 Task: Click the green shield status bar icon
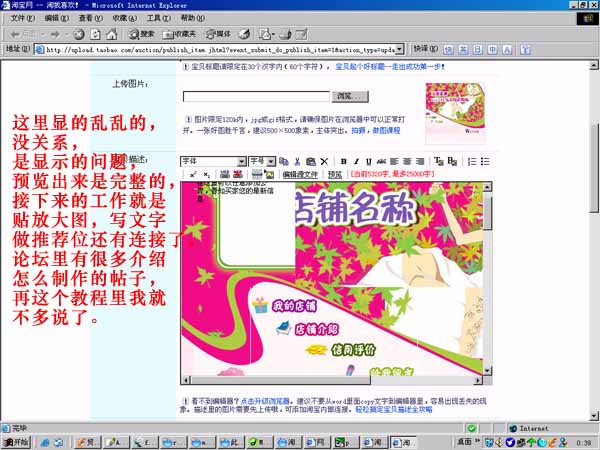pos(472,428)
